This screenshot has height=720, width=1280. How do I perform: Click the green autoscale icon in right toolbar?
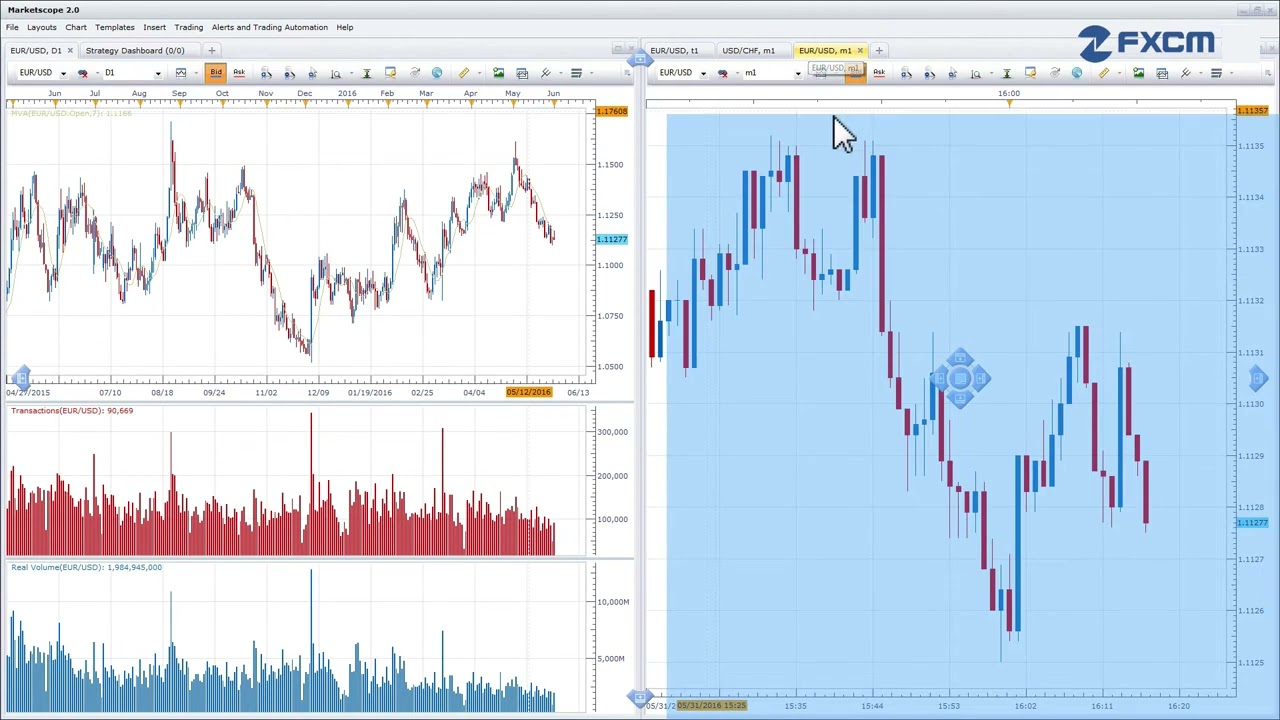pyautogui.click(x=1006, y=73)
